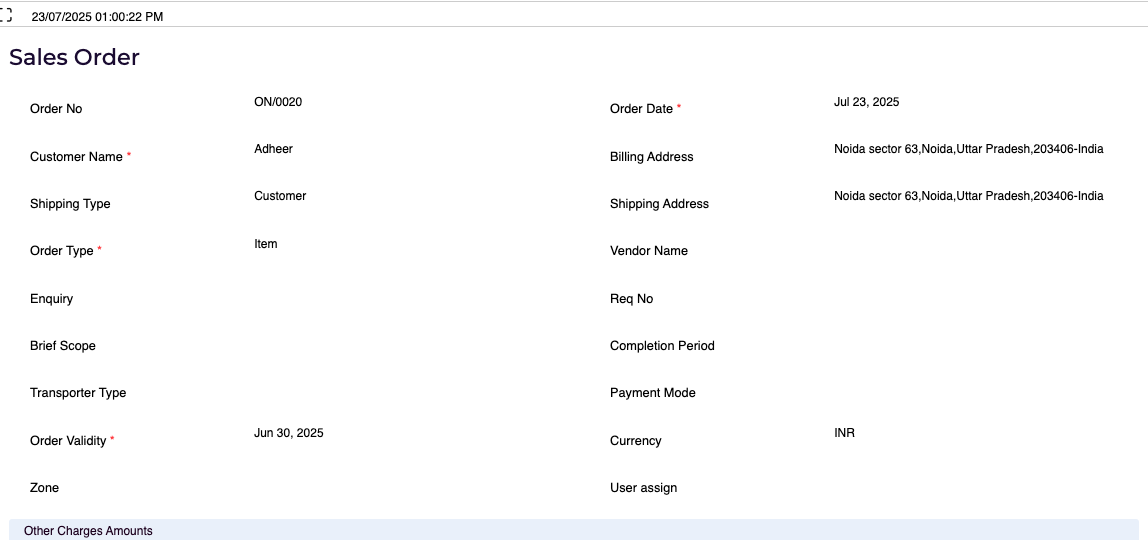Click the Vendor Name label
The height and width of the screenshot is (540, 1148).
[x=649, y=251]
